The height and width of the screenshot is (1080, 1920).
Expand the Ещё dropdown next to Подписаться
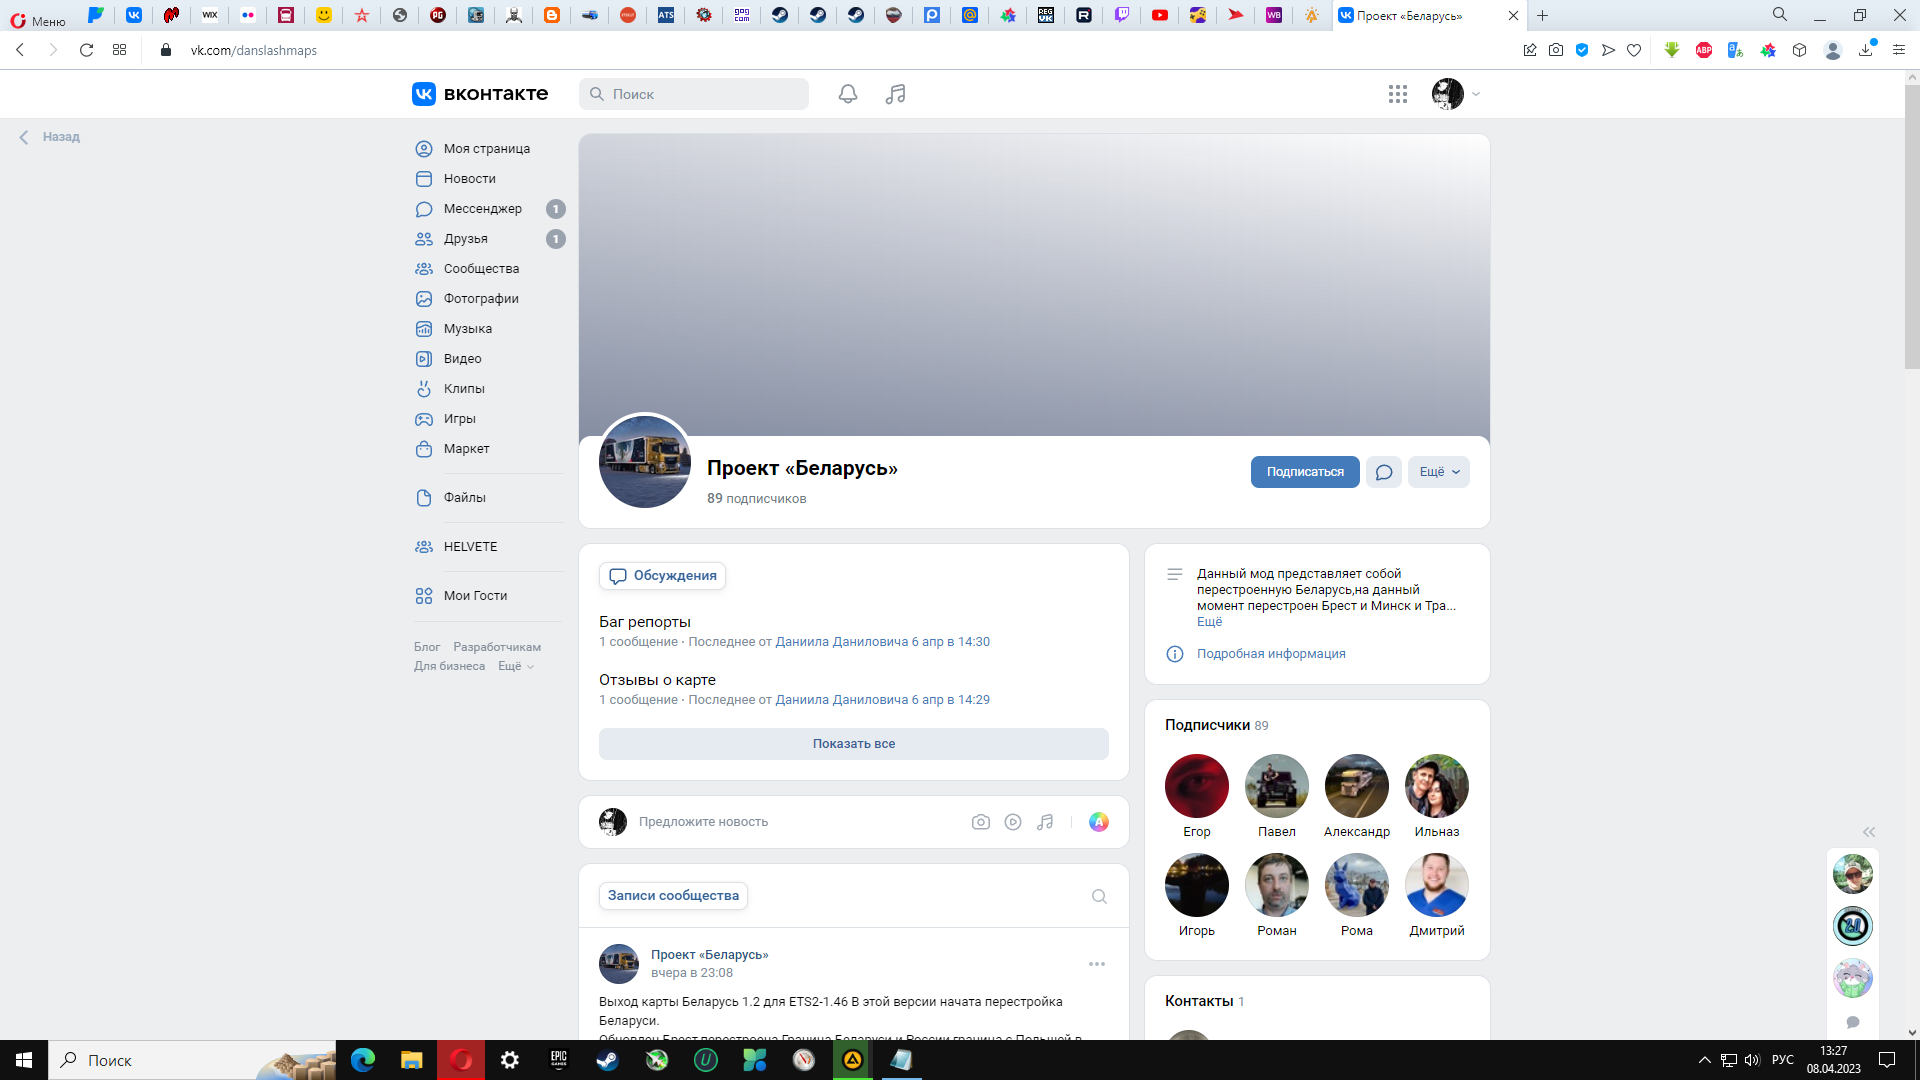click(1438, 472)
